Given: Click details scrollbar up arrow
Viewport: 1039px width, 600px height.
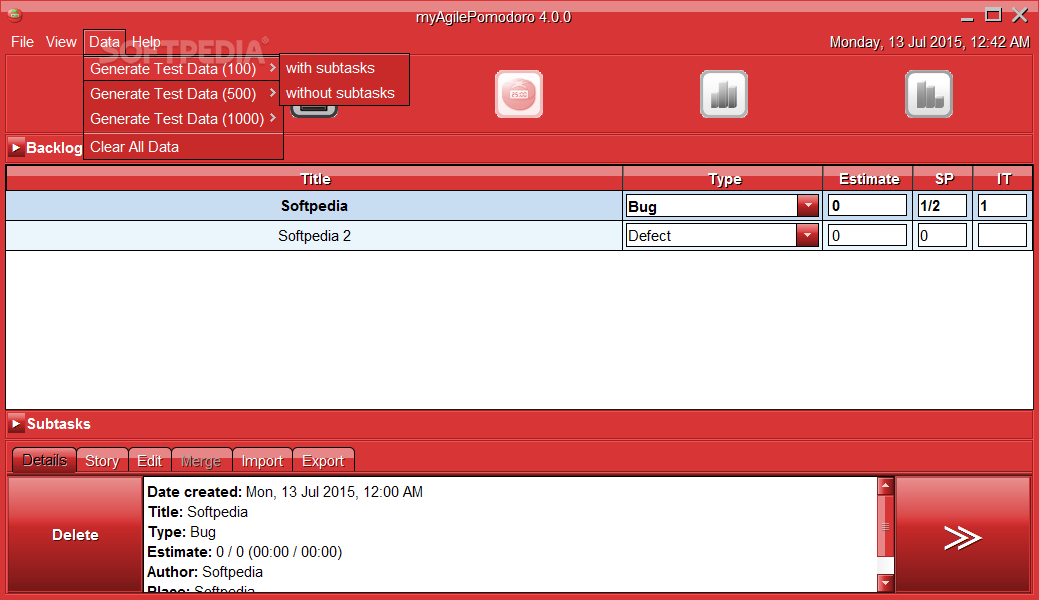Looking at the screenshot, I should pos(885,486).
